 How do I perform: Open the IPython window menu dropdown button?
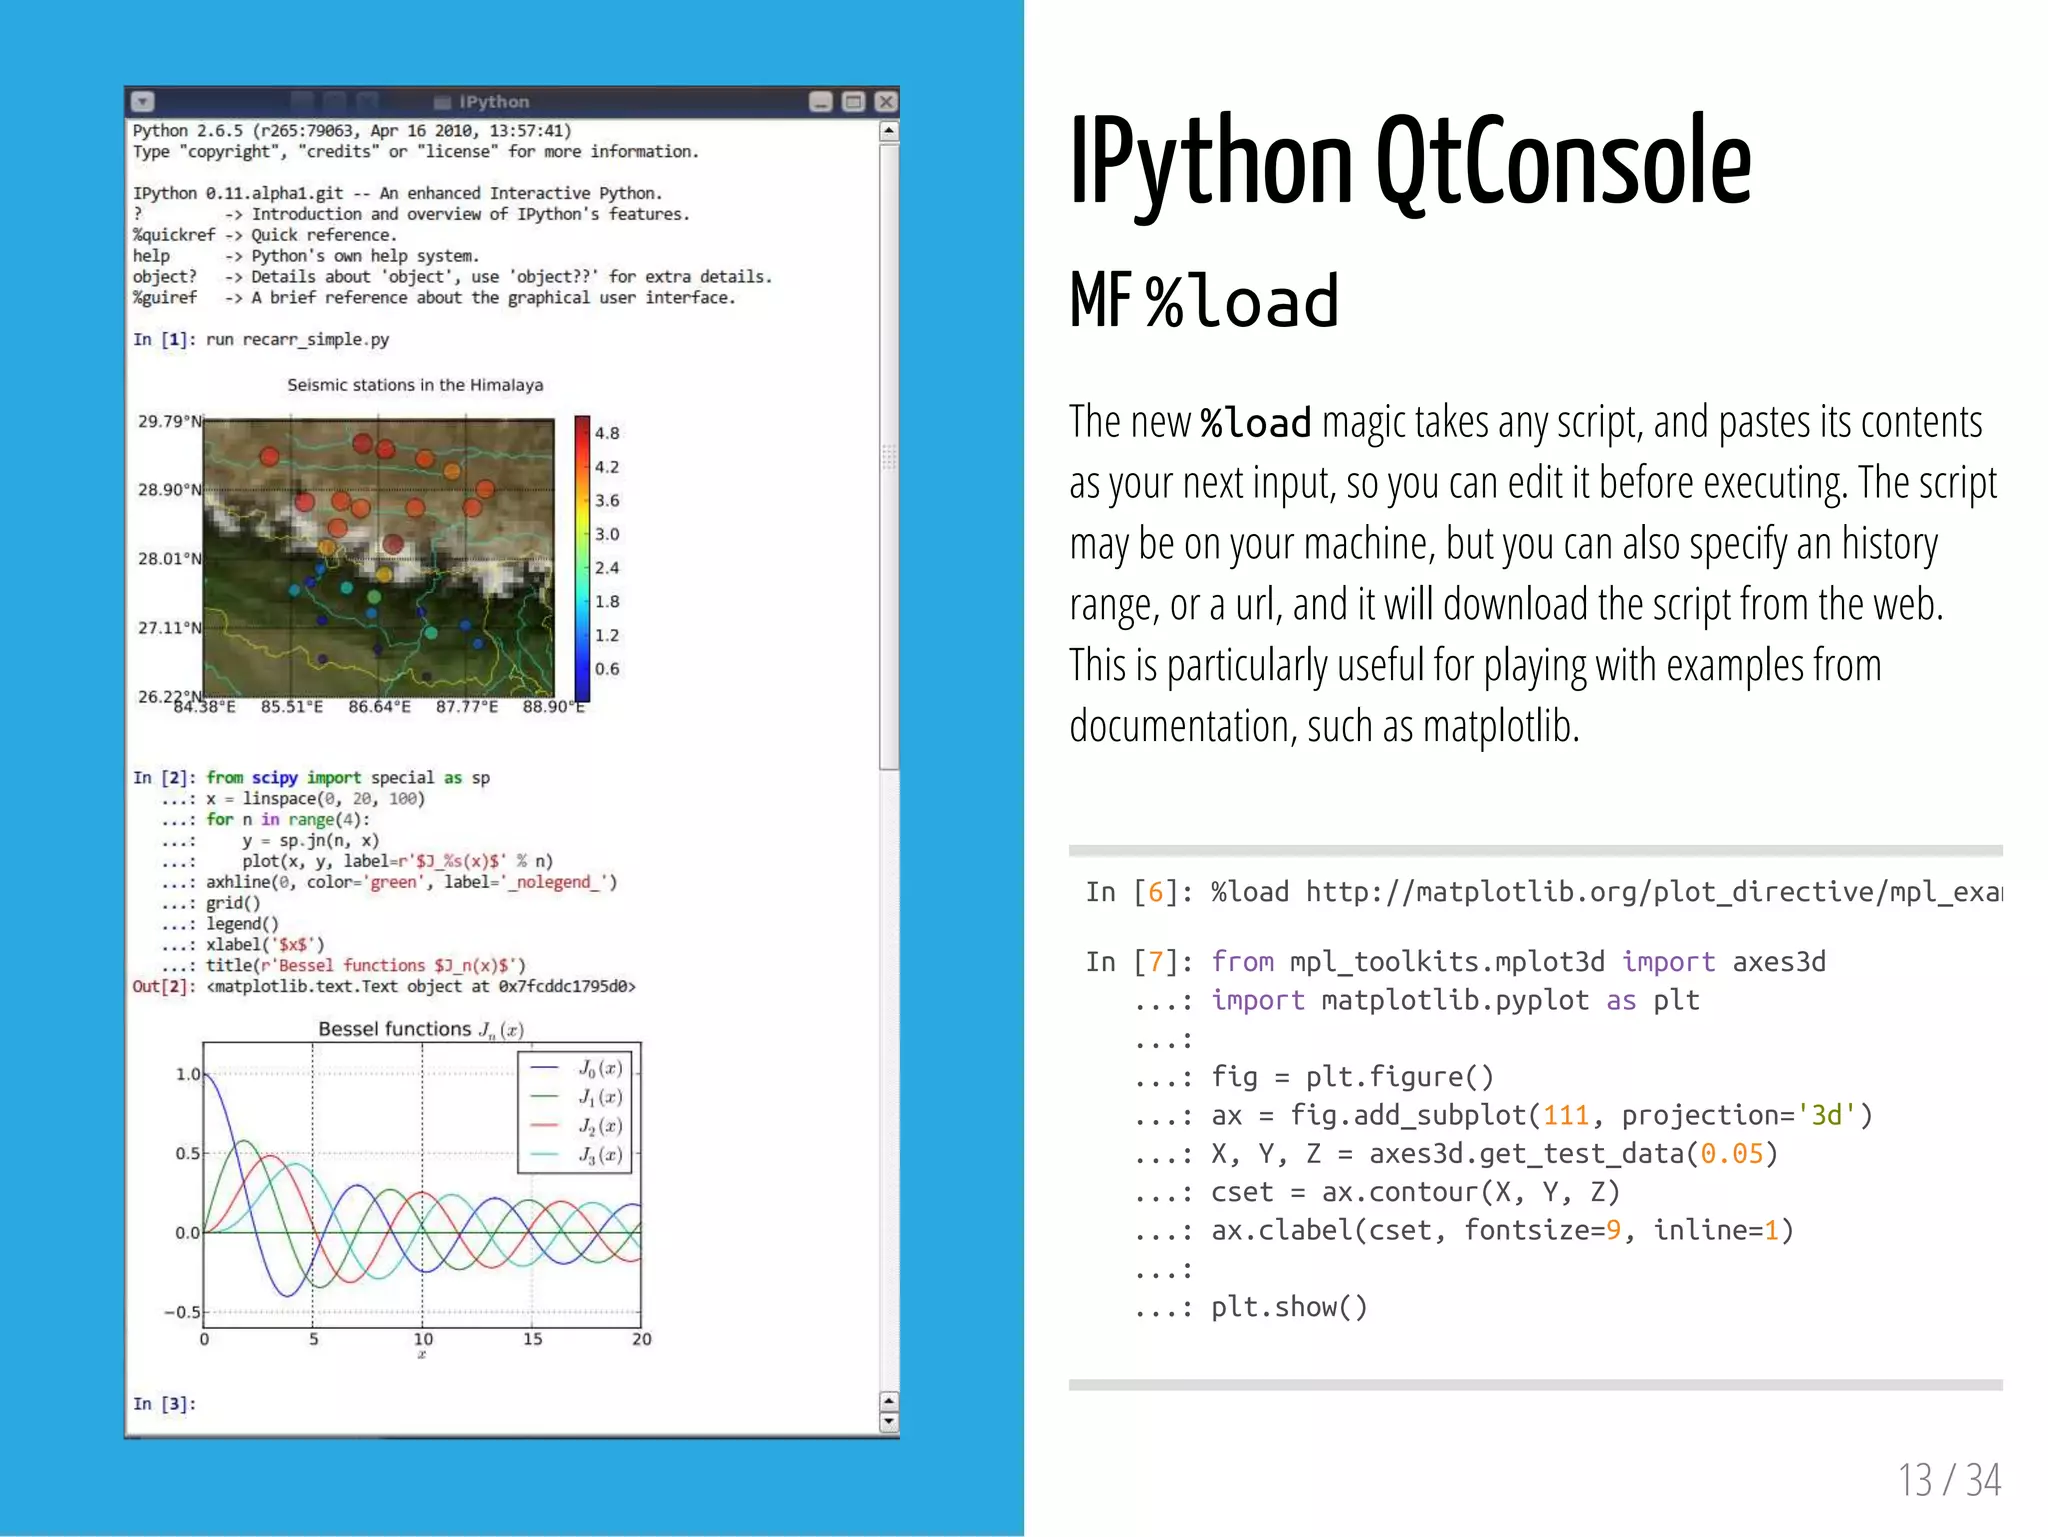143,102
